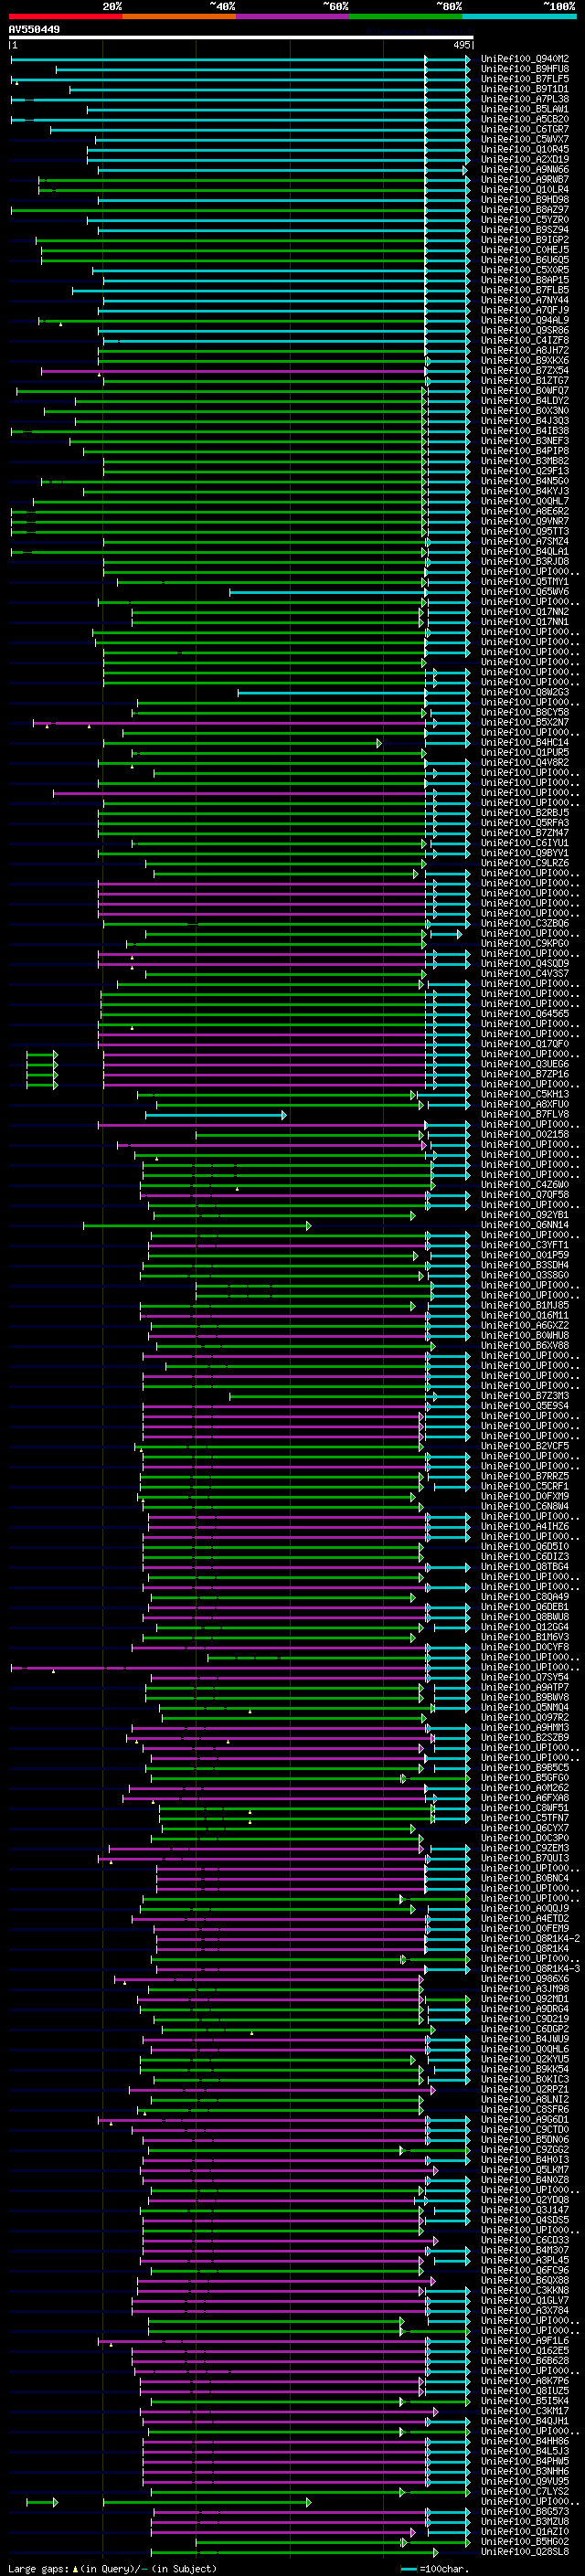Click the cyan alignment bar for UniRef100_B7FLV8

click(x=216, y=1115)
